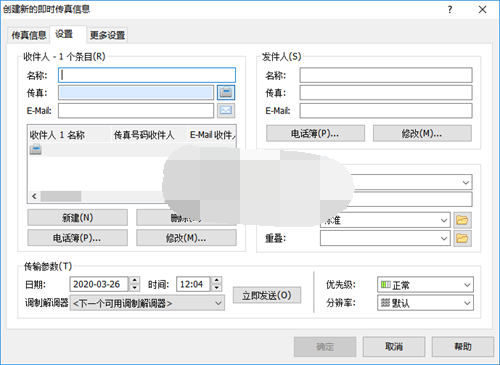The height and width of the screenshot is (365, 500).
Task: Click envelope icon beside recipient E-Mail field
Action: (226, 110)
